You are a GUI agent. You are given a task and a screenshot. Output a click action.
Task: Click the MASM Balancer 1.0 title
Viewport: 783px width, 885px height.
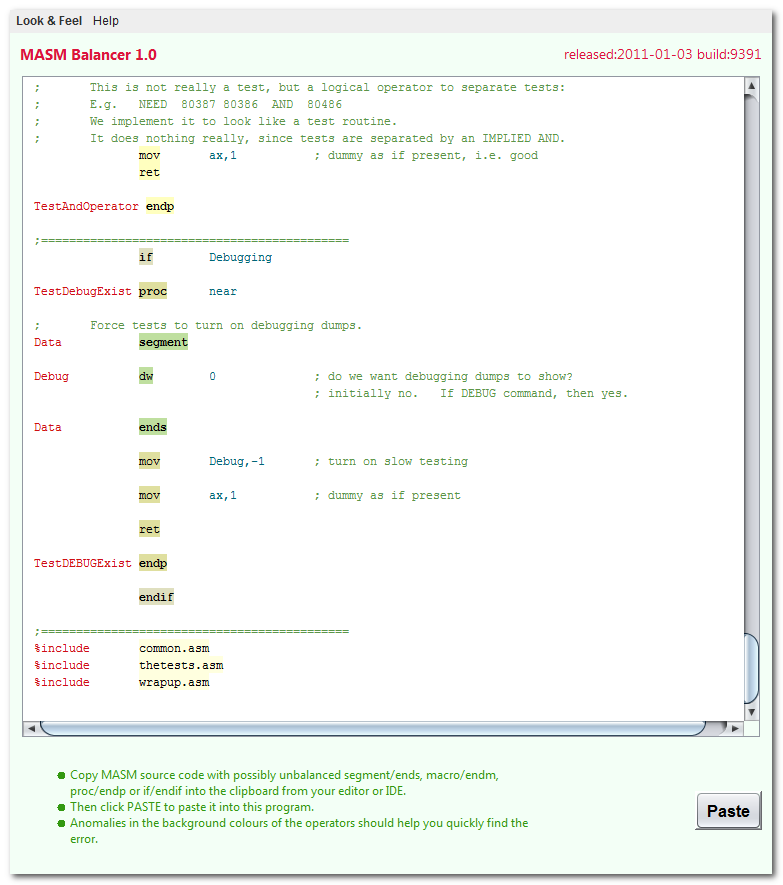coord(89,55)
